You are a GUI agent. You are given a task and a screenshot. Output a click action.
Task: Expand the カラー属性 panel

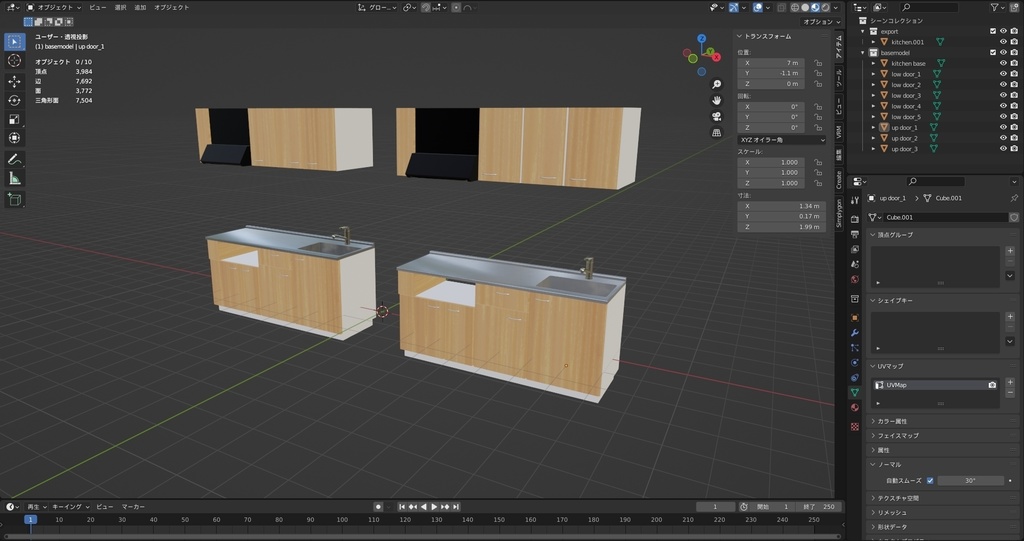tap(891, 421)
